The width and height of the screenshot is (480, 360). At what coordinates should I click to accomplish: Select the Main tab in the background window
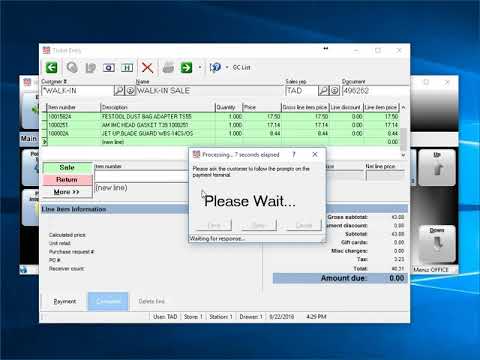click(x=29, y=139)
